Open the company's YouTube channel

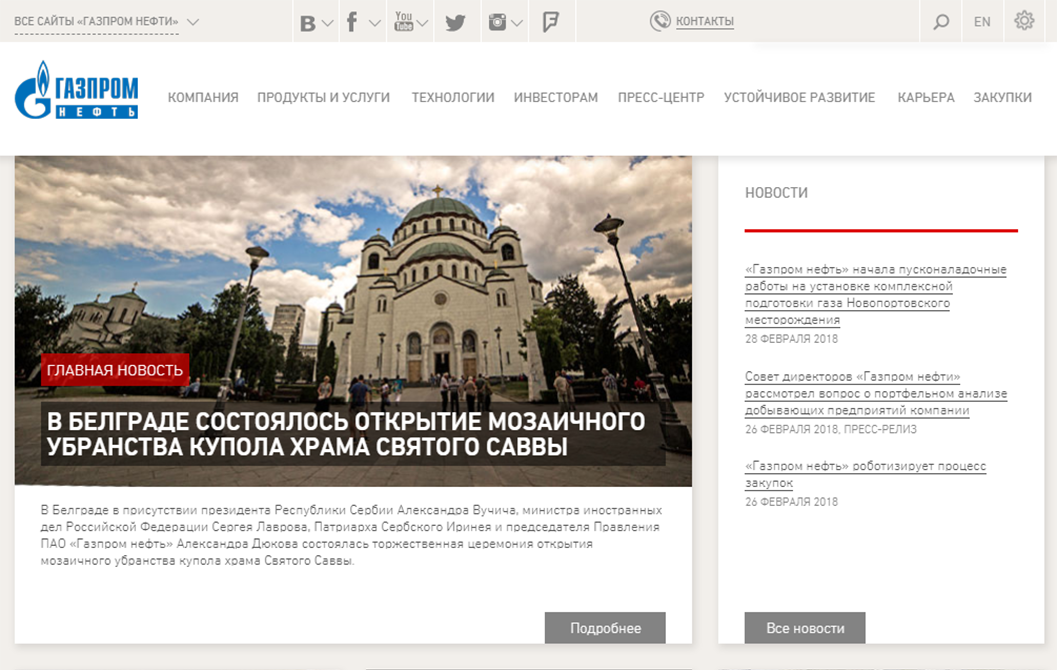tap(403, 20)
